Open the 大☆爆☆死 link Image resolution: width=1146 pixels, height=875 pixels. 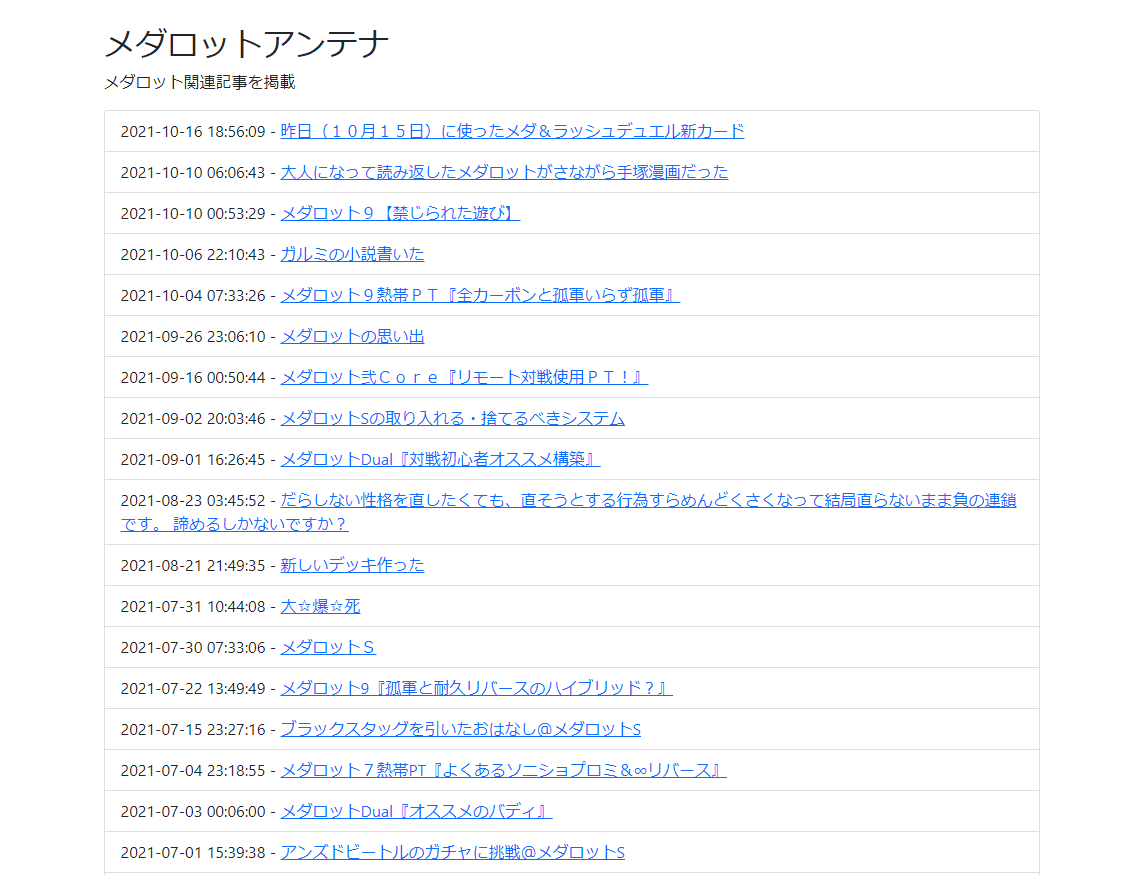tap(320, 606)
